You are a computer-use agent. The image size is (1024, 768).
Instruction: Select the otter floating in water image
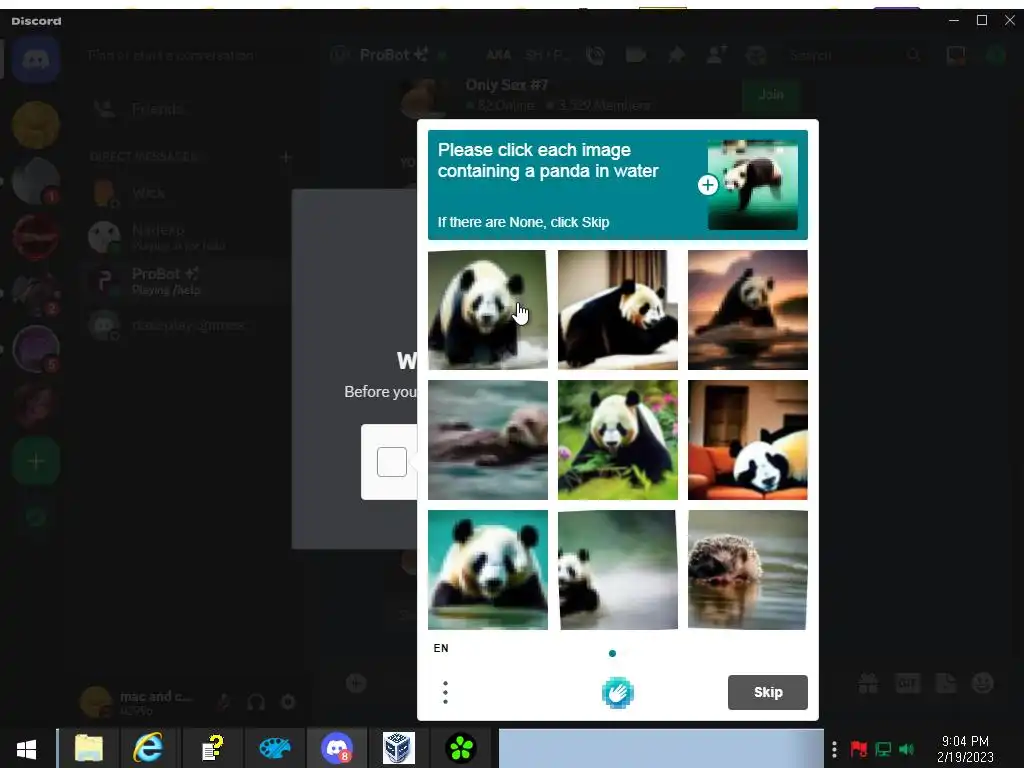coord(488,440)
